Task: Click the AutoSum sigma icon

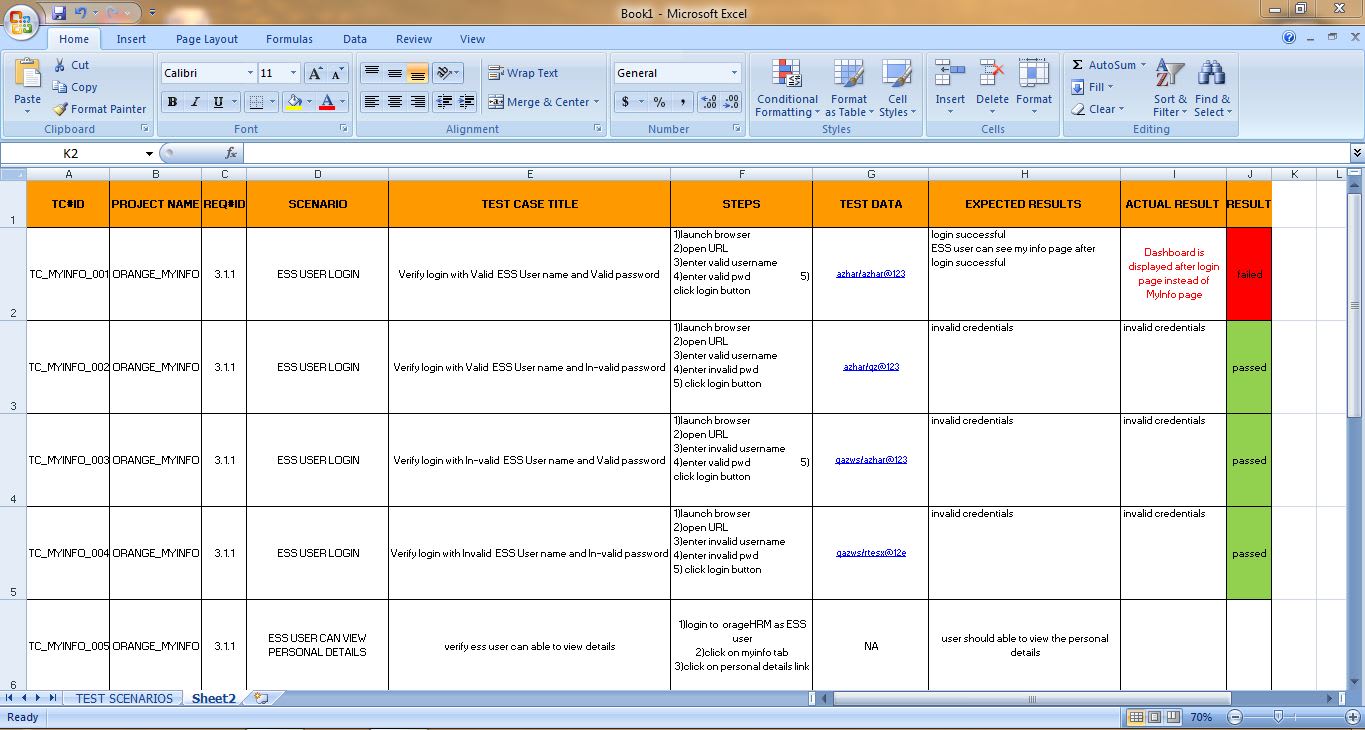Action: (x=1078, y=65)
